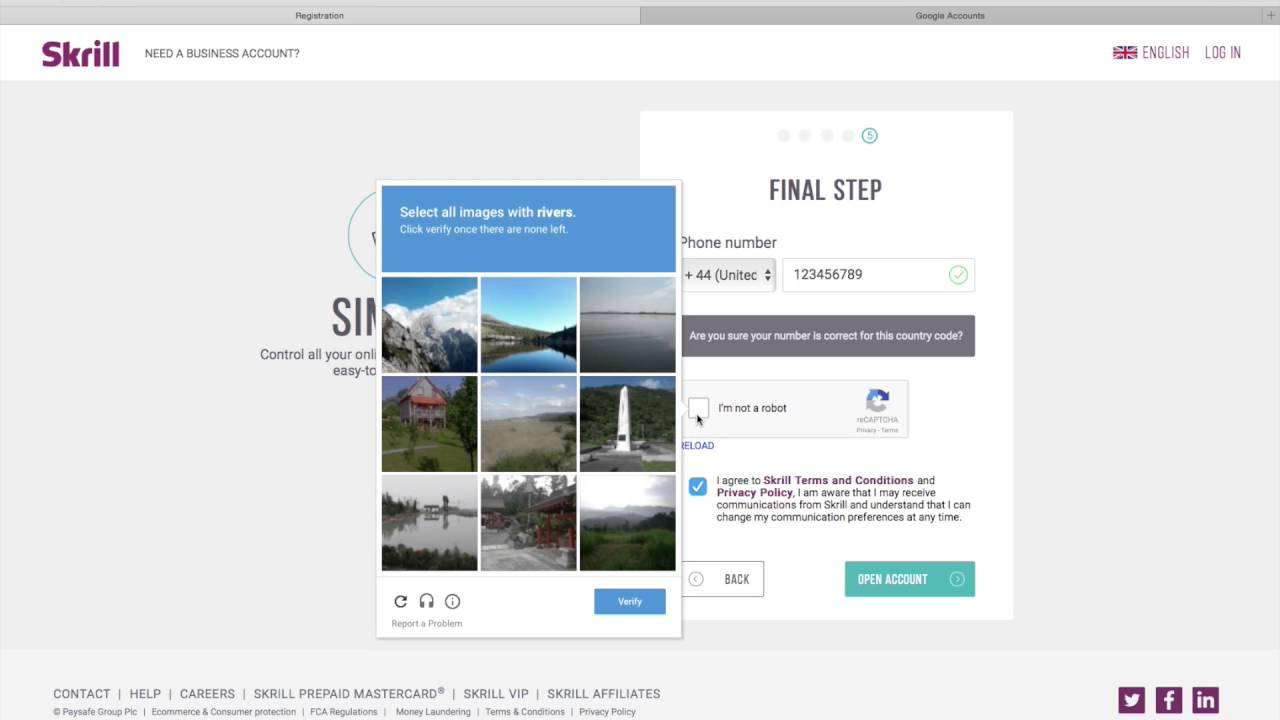Click the OPEN ACCOUNT button
Viewport: 1280px width, 720px height.
(x=910, y=579)
